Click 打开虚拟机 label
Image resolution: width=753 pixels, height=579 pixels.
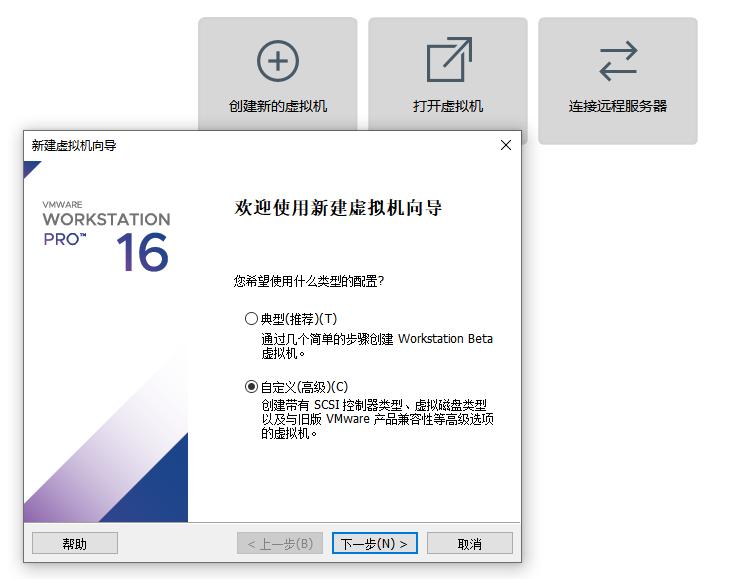click(x=448, y=106)
